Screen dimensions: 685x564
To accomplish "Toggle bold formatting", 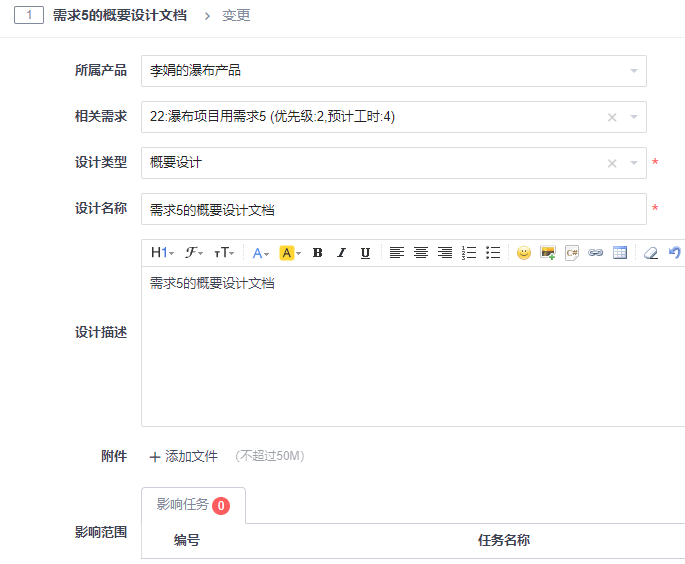I will click(x=318, y=253).
